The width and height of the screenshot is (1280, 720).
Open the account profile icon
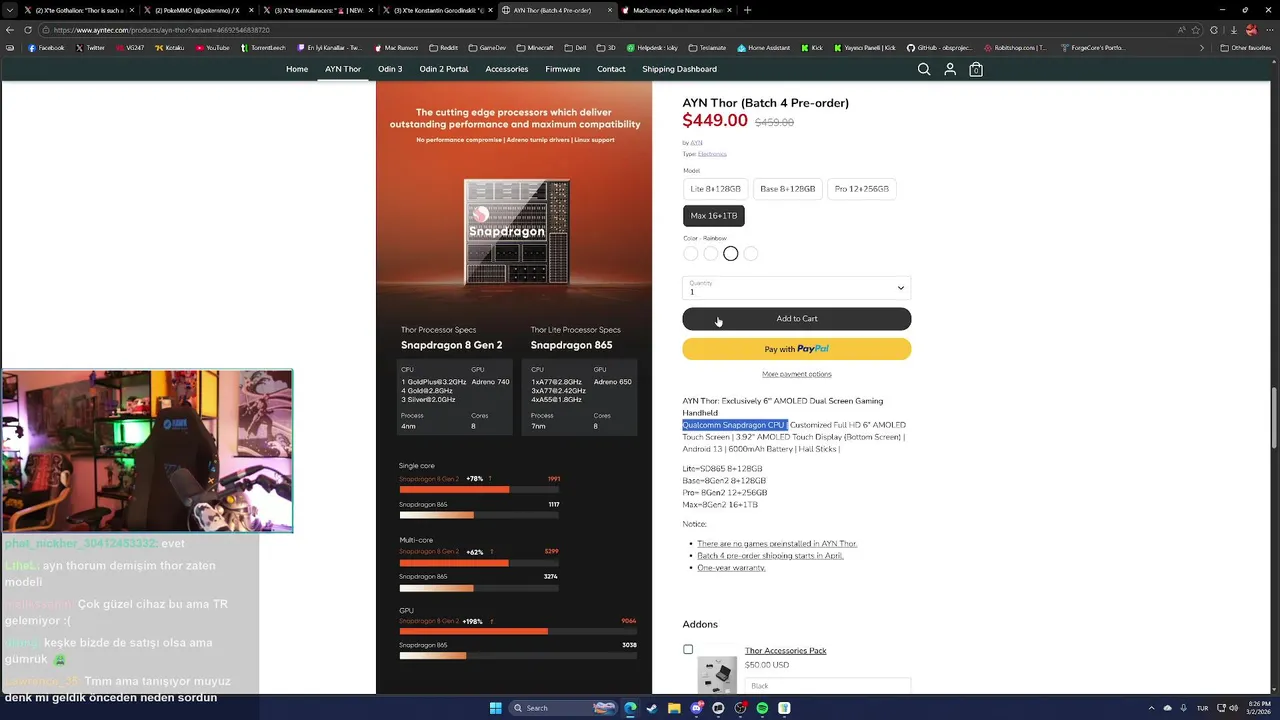pos(950,69)
